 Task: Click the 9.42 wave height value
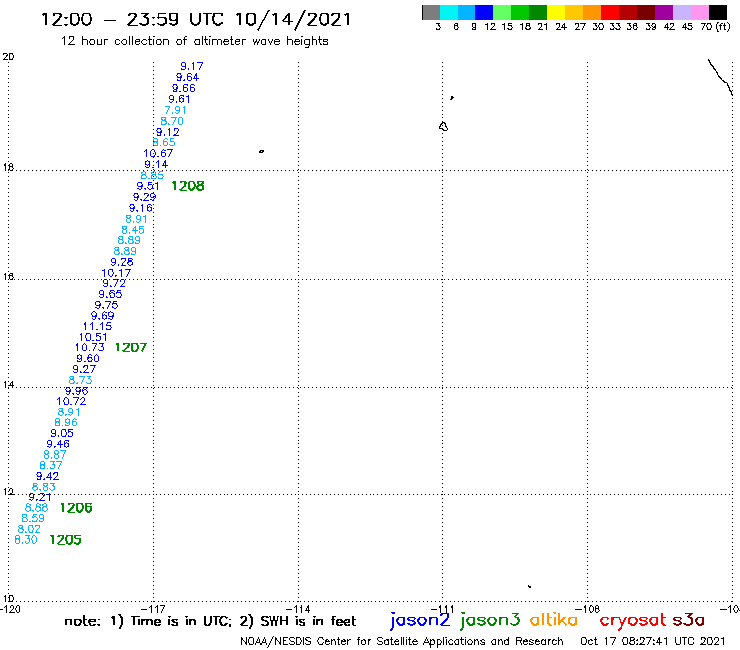pos(47,476)
